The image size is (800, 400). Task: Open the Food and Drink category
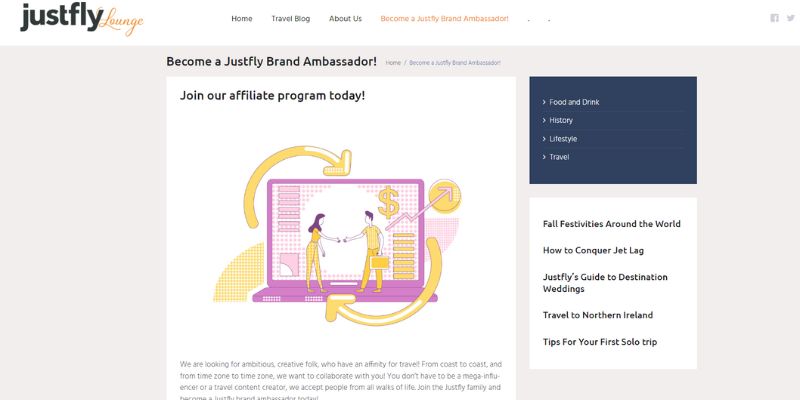click(x=574, y=102)
